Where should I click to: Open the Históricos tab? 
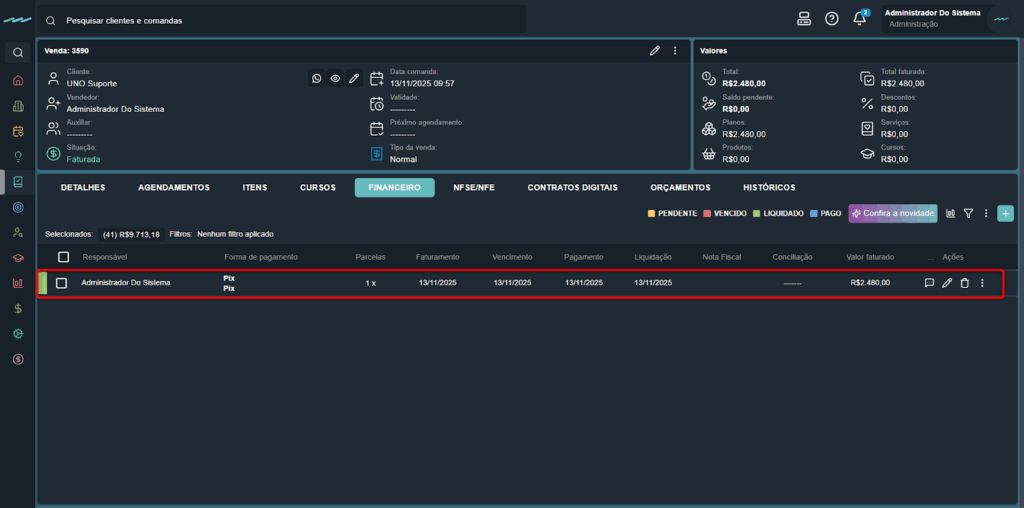pos(769,188)
